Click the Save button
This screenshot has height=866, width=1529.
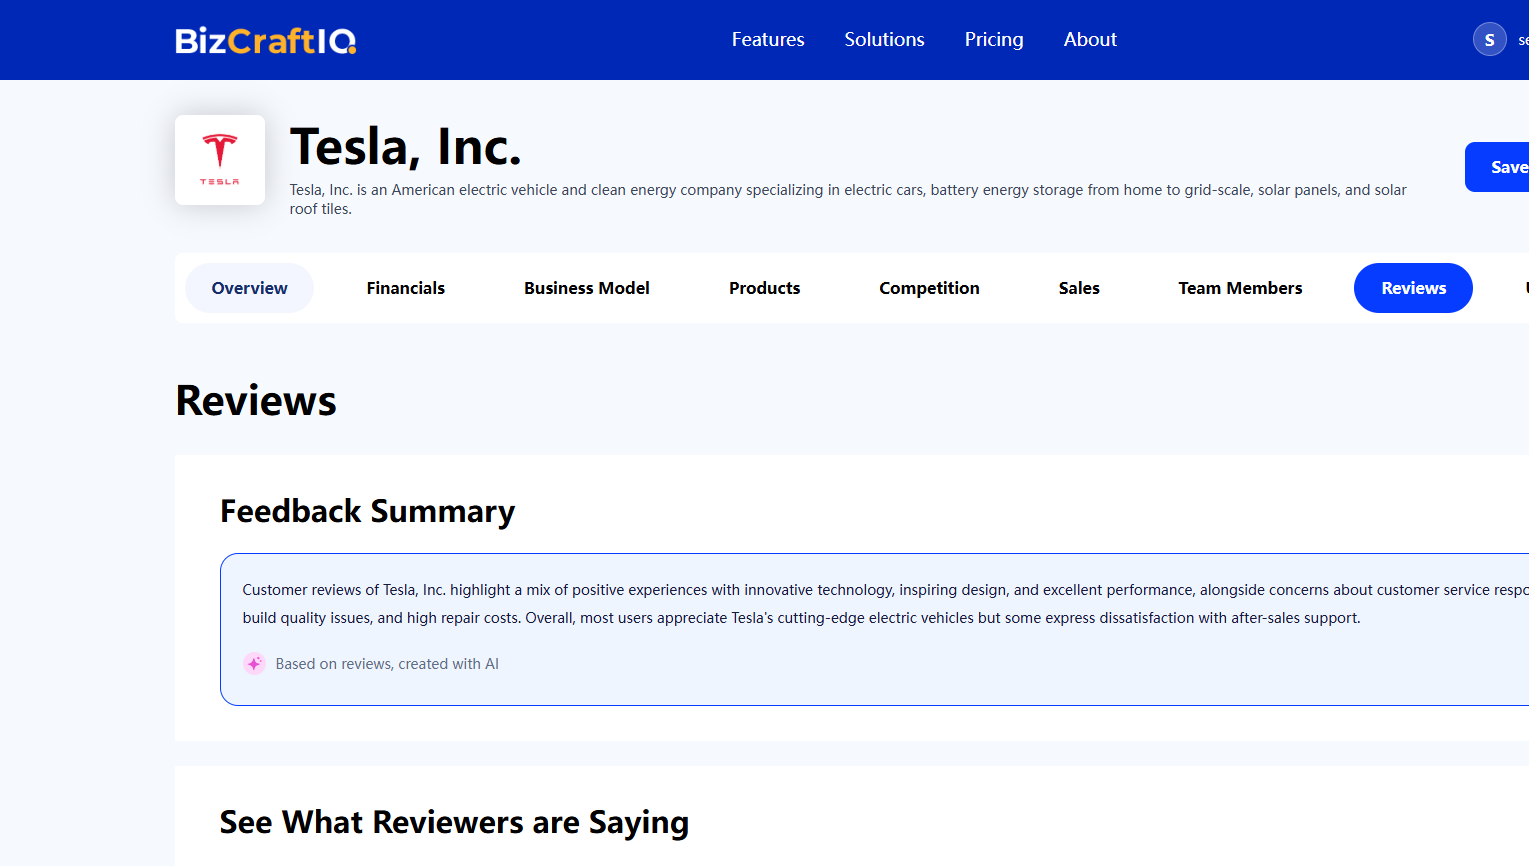pyautogui.click(x=1497, y=167)
